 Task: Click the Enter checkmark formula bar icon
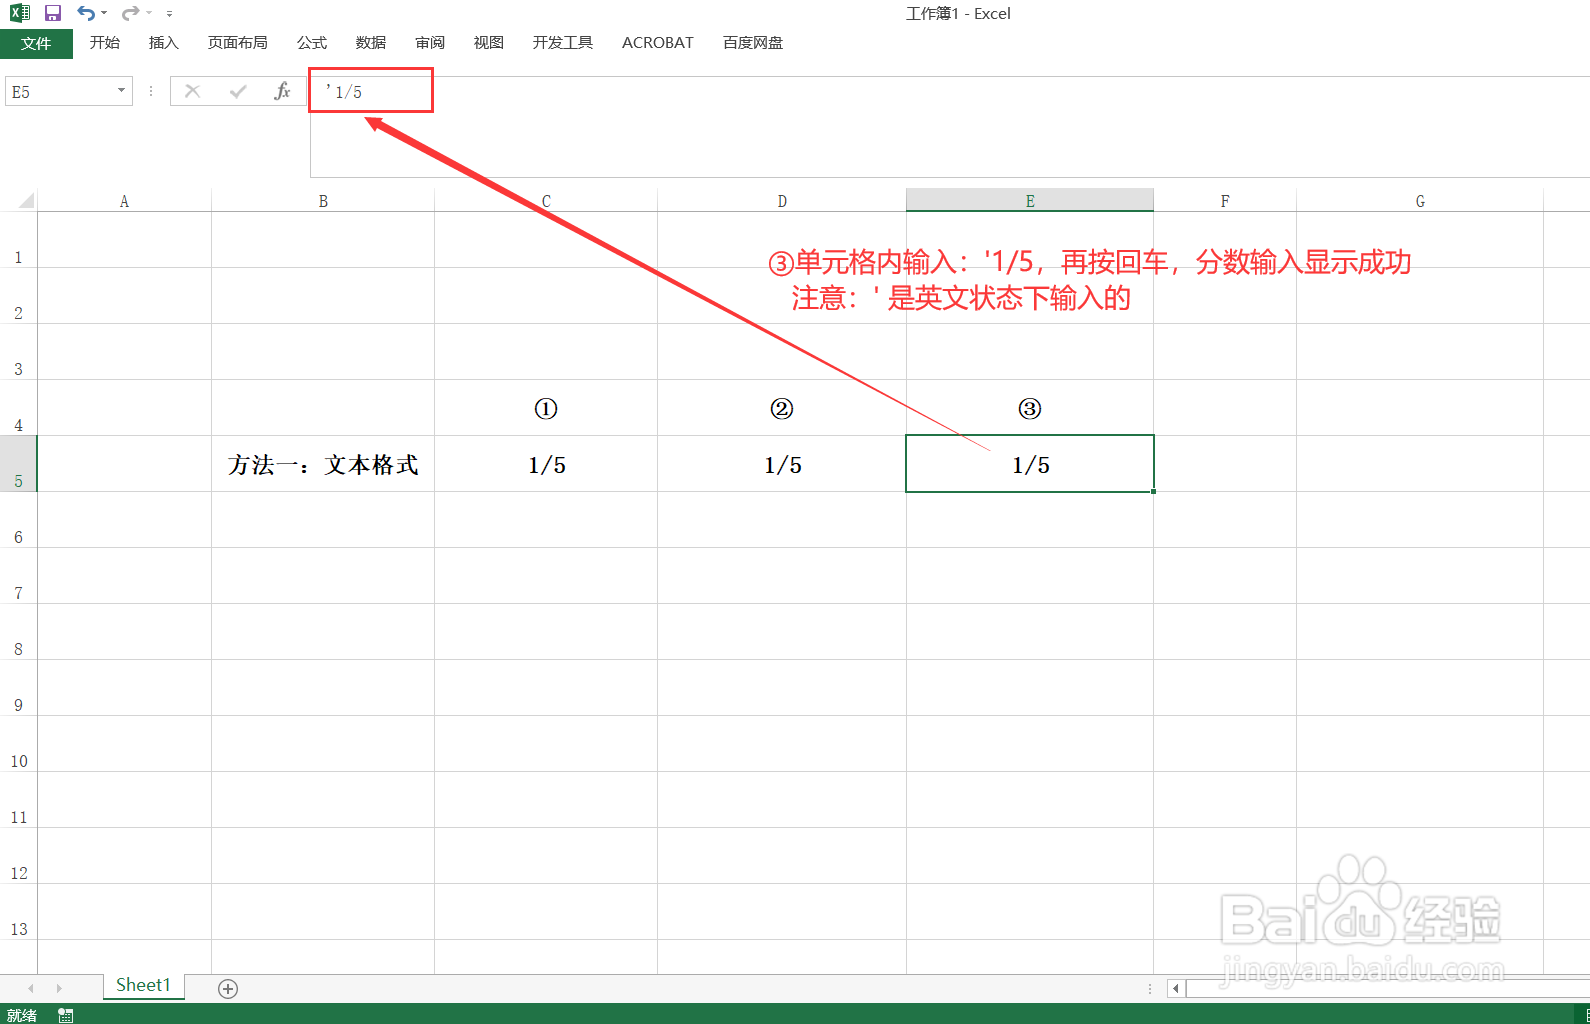[x=238, y=92]
